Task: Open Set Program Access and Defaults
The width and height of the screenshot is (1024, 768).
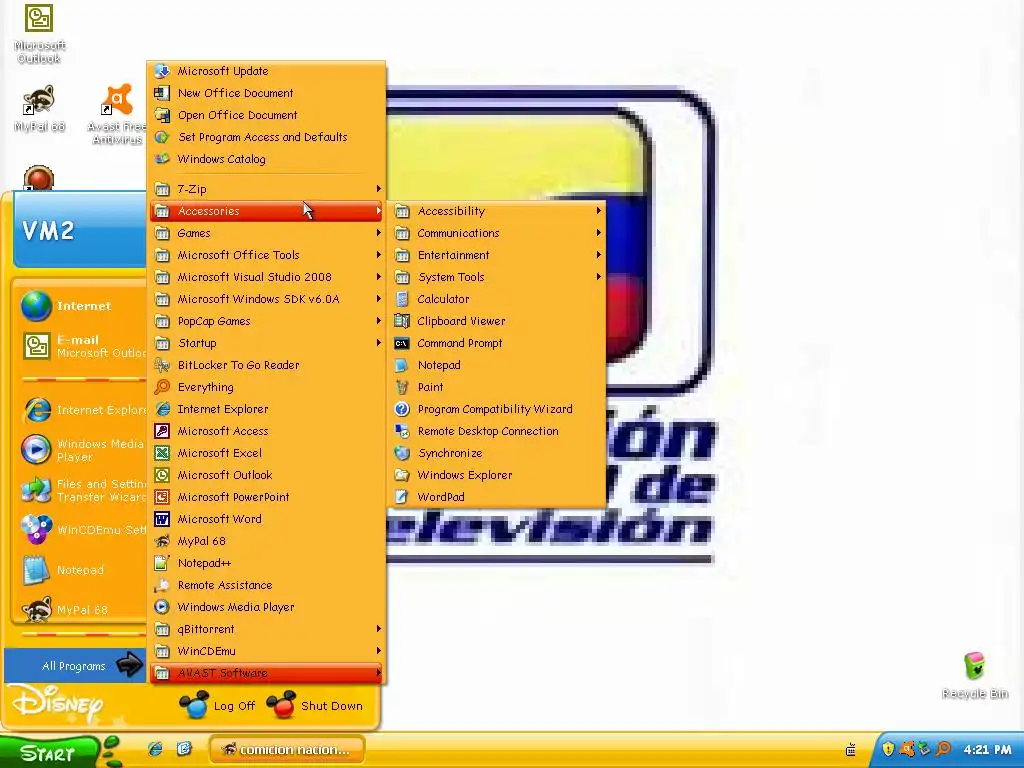Action: click(266, 137)
